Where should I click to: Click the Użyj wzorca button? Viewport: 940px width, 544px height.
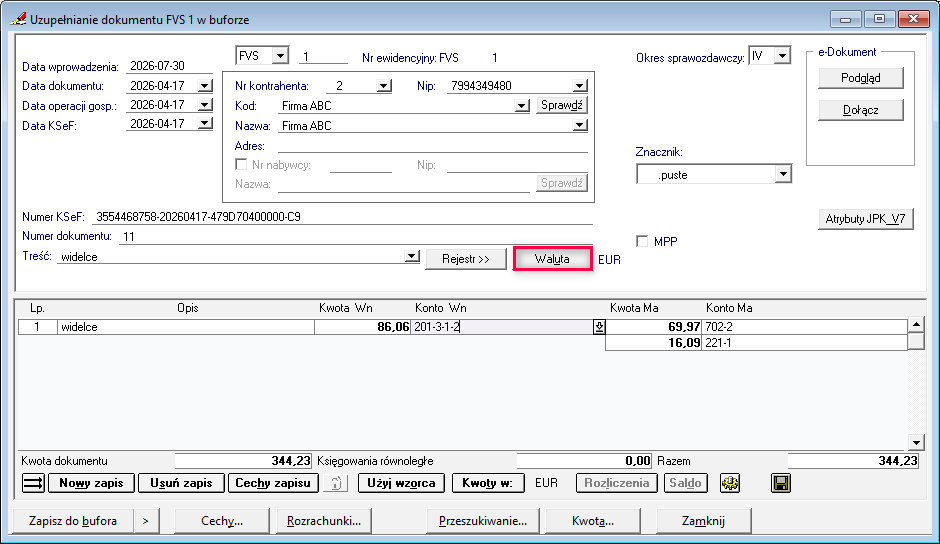[x=401, y=483]
